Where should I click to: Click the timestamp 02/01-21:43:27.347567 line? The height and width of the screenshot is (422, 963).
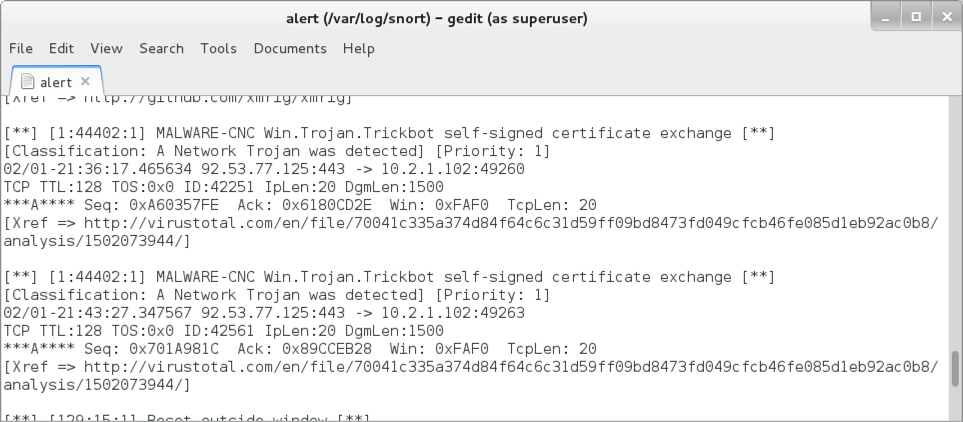point(264,313)
